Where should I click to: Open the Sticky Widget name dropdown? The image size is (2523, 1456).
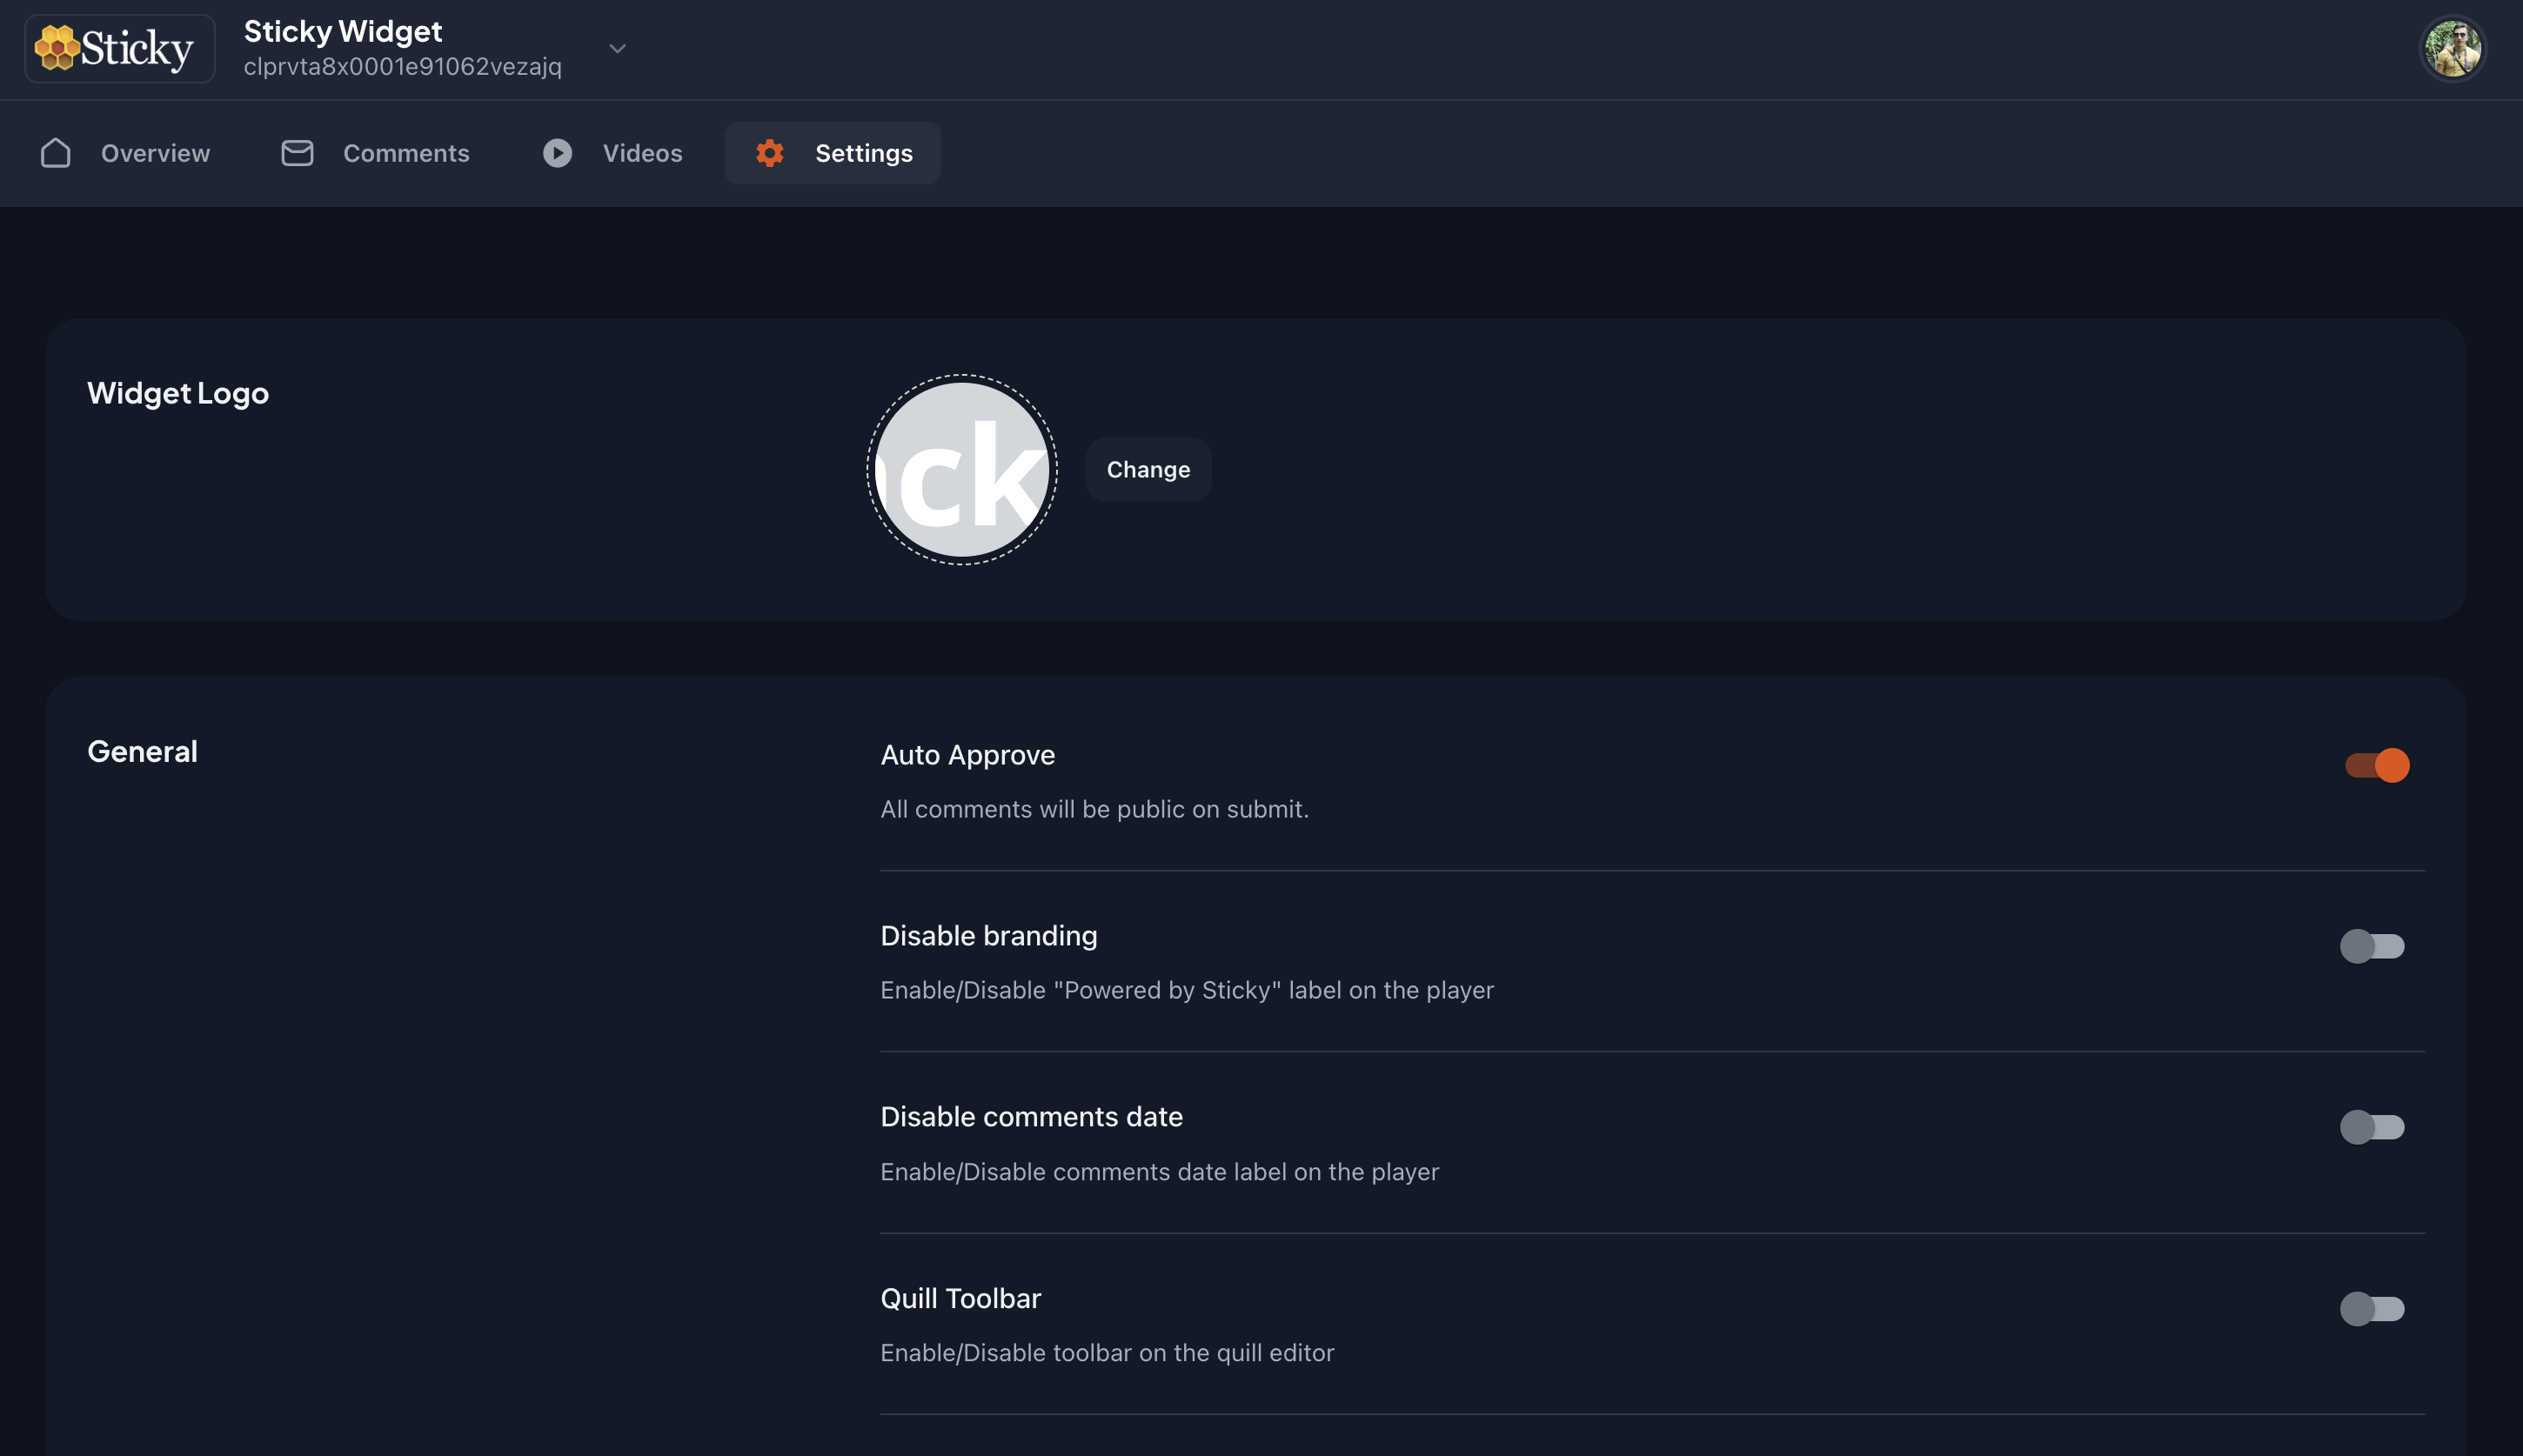[x=343, y=32]
